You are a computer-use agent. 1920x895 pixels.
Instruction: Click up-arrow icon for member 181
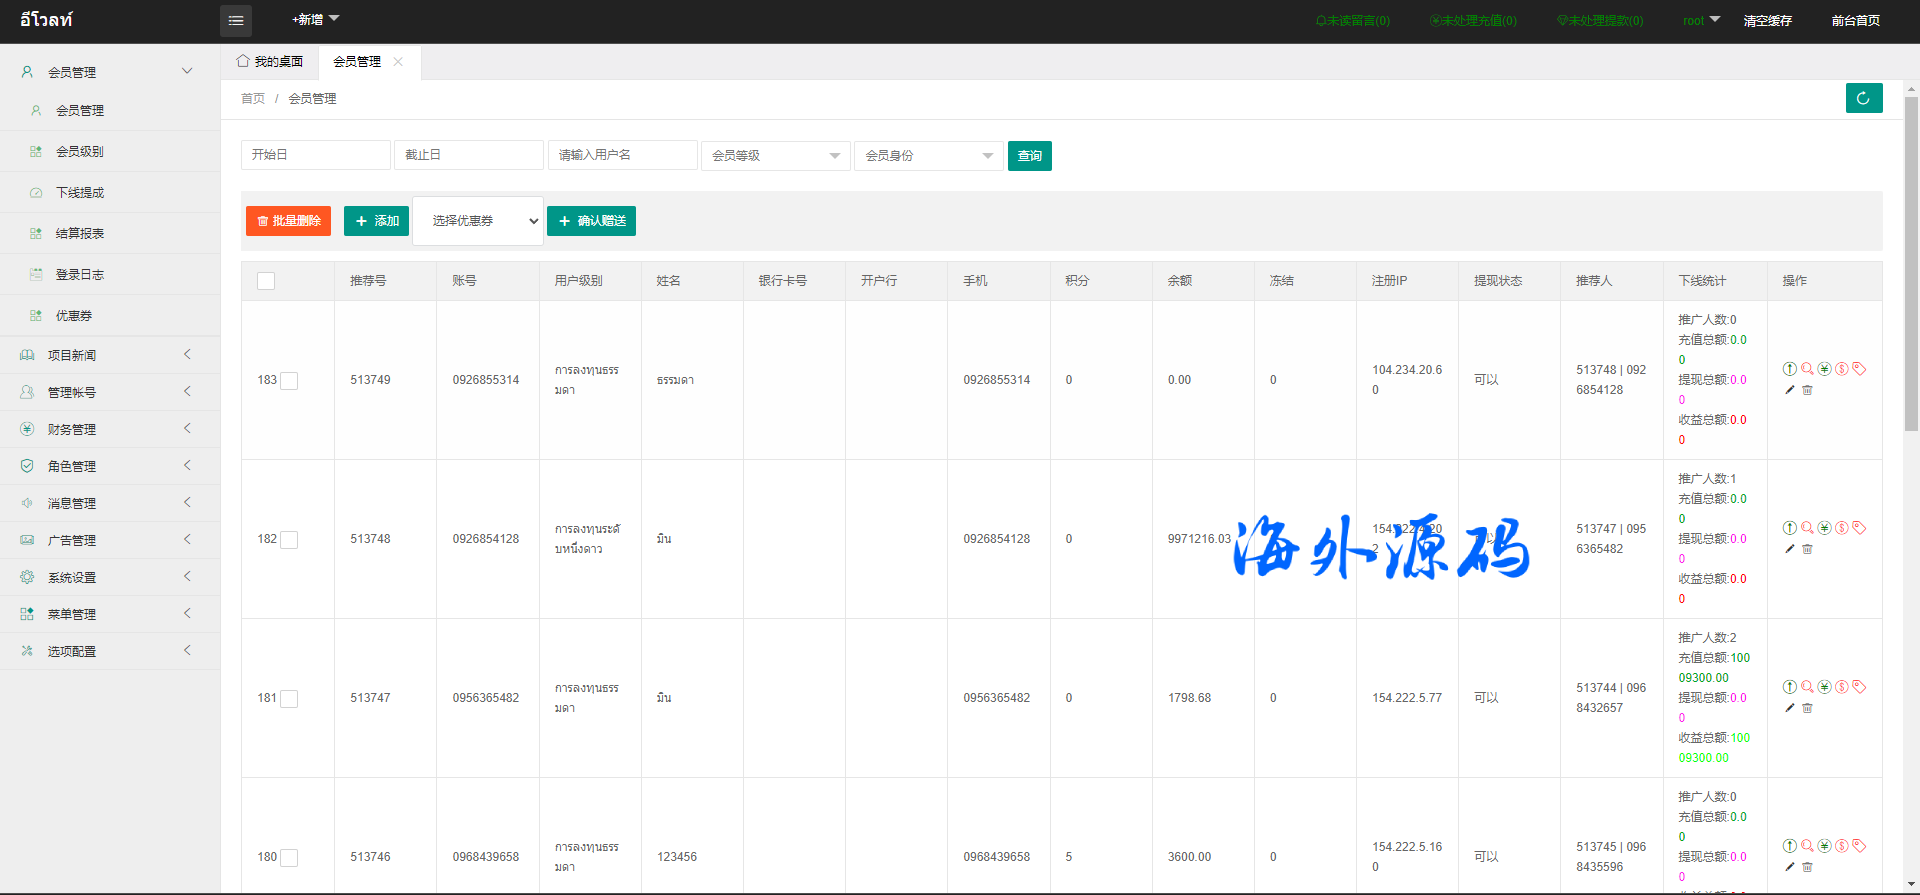pos(1790,687)
